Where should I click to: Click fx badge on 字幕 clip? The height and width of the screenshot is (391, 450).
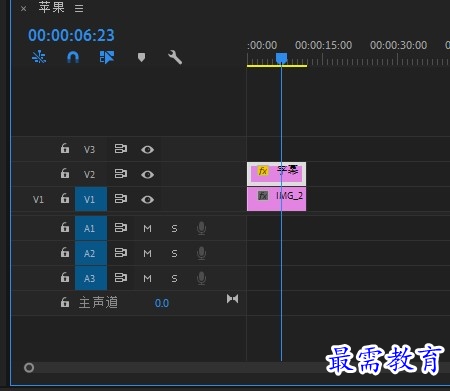(263, 171)
